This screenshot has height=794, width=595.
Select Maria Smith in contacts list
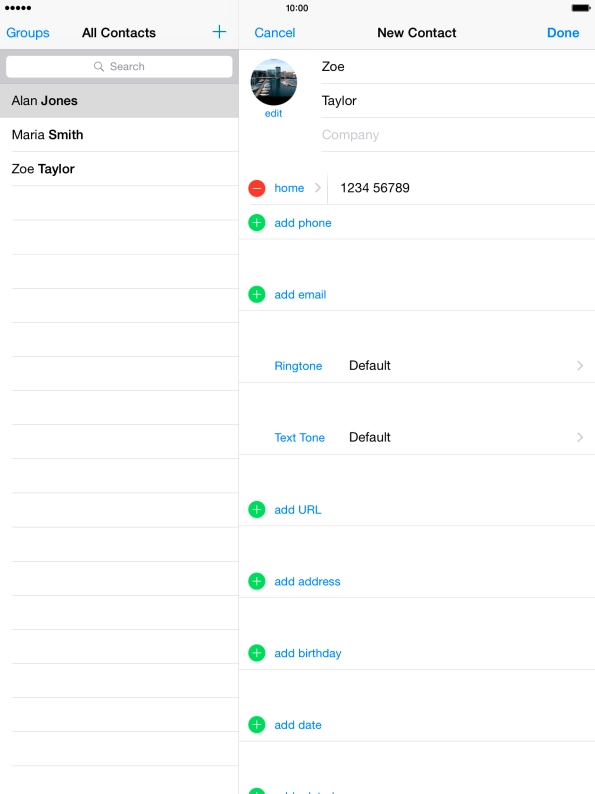(x=119, y=135)
